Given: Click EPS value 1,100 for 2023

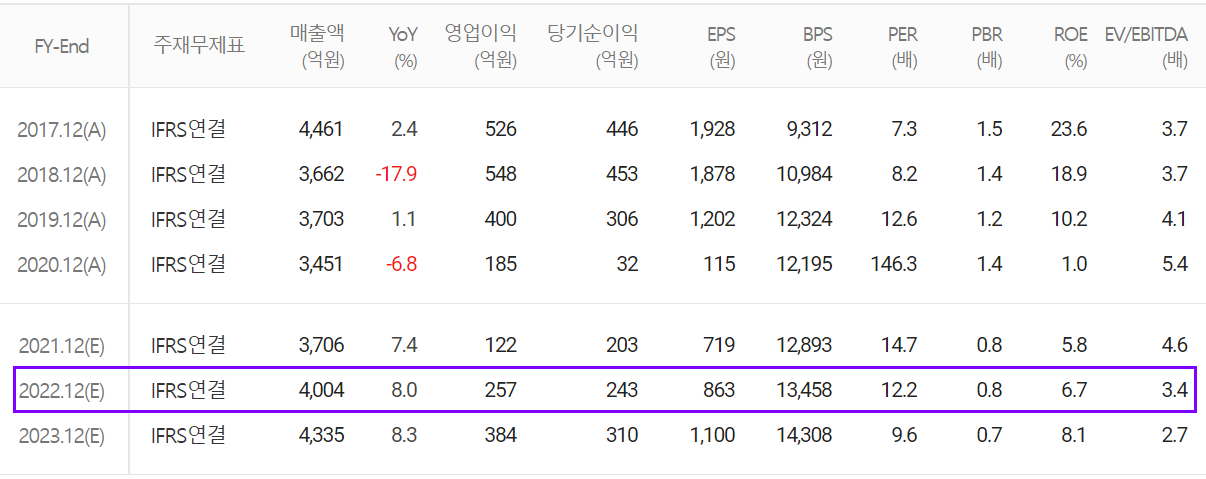Looking at the screenshot, I should [713, 435].
